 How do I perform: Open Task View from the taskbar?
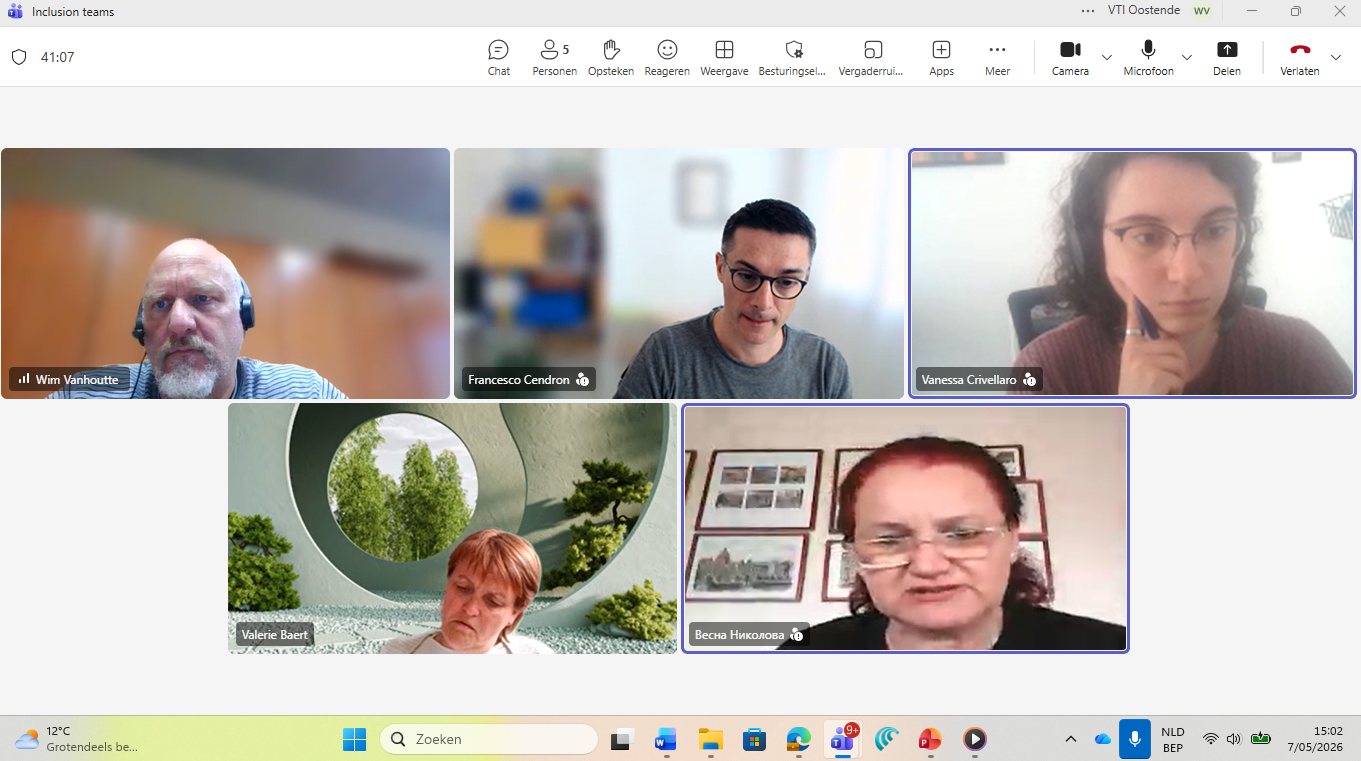pyautogui.click(x=624, y=739)
